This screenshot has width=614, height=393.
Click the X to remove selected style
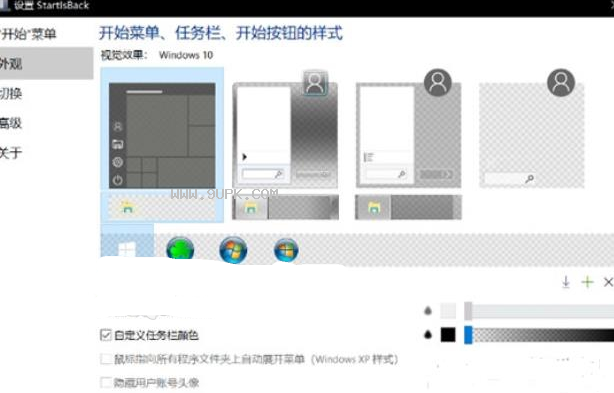pyautogui.click(x=608, y=282)
